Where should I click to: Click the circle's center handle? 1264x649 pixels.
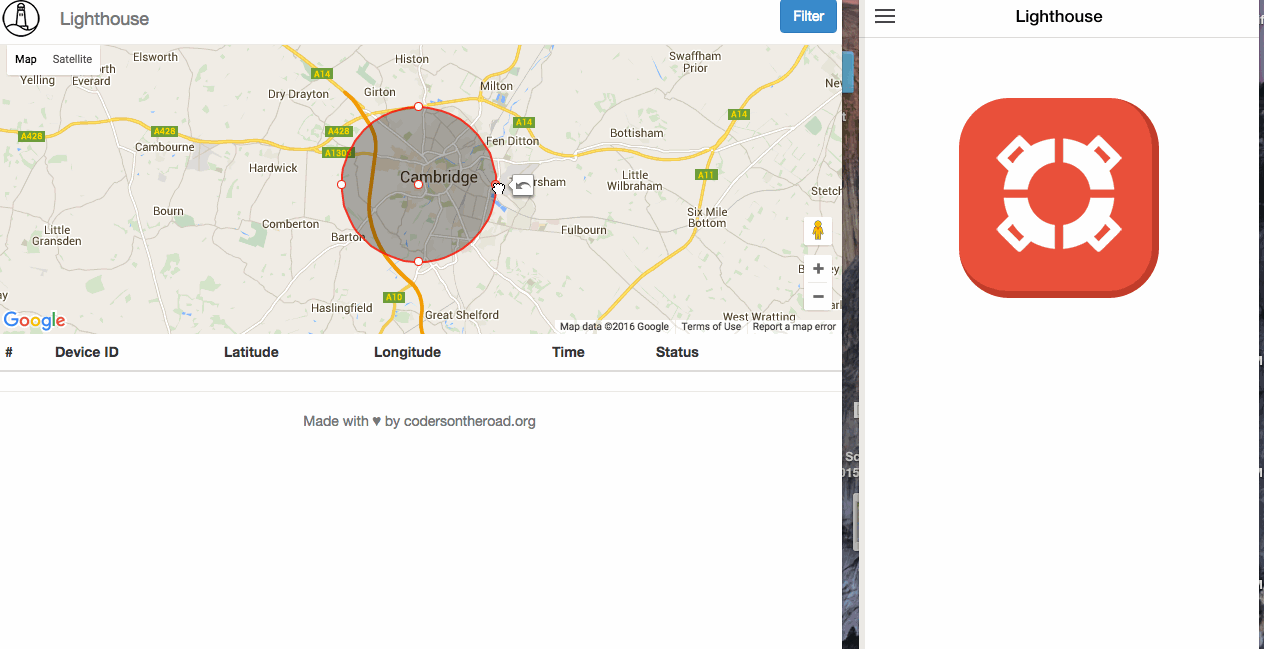pyautogui.click(x=418, y=184)
